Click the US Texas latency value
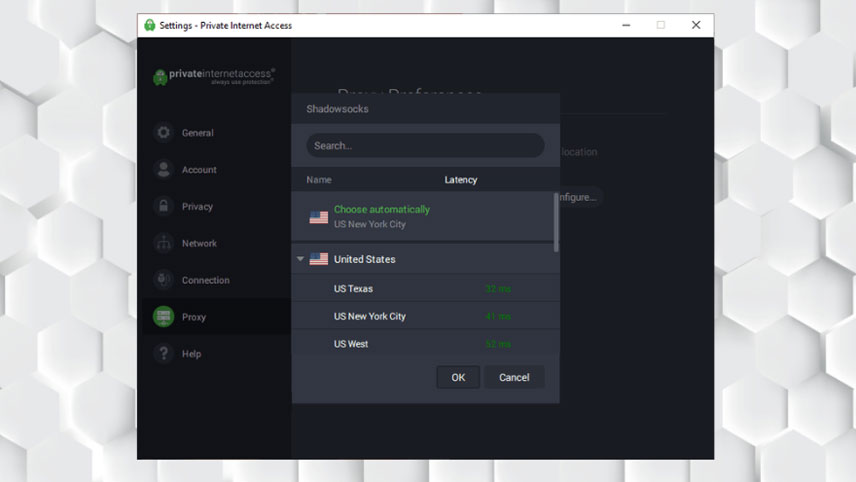The image size is (856, 482). [498, 289]
